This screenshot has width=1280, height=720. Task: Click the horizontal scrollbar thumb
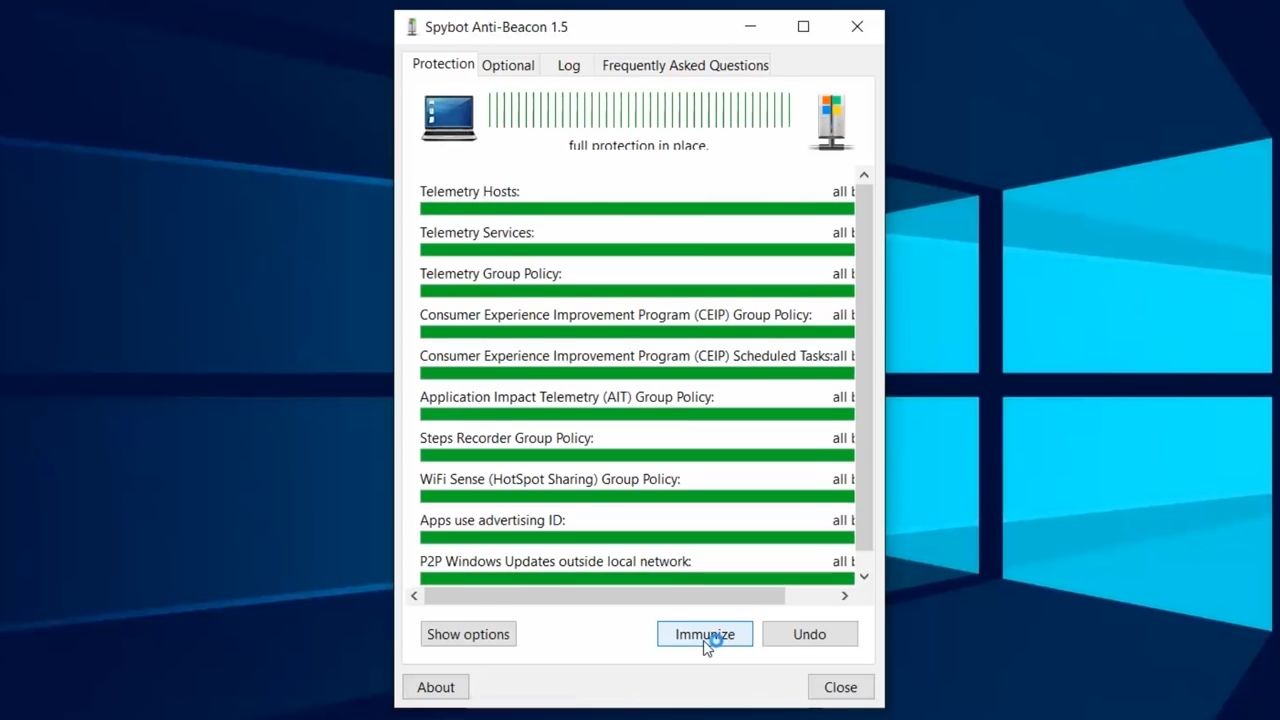604,596
